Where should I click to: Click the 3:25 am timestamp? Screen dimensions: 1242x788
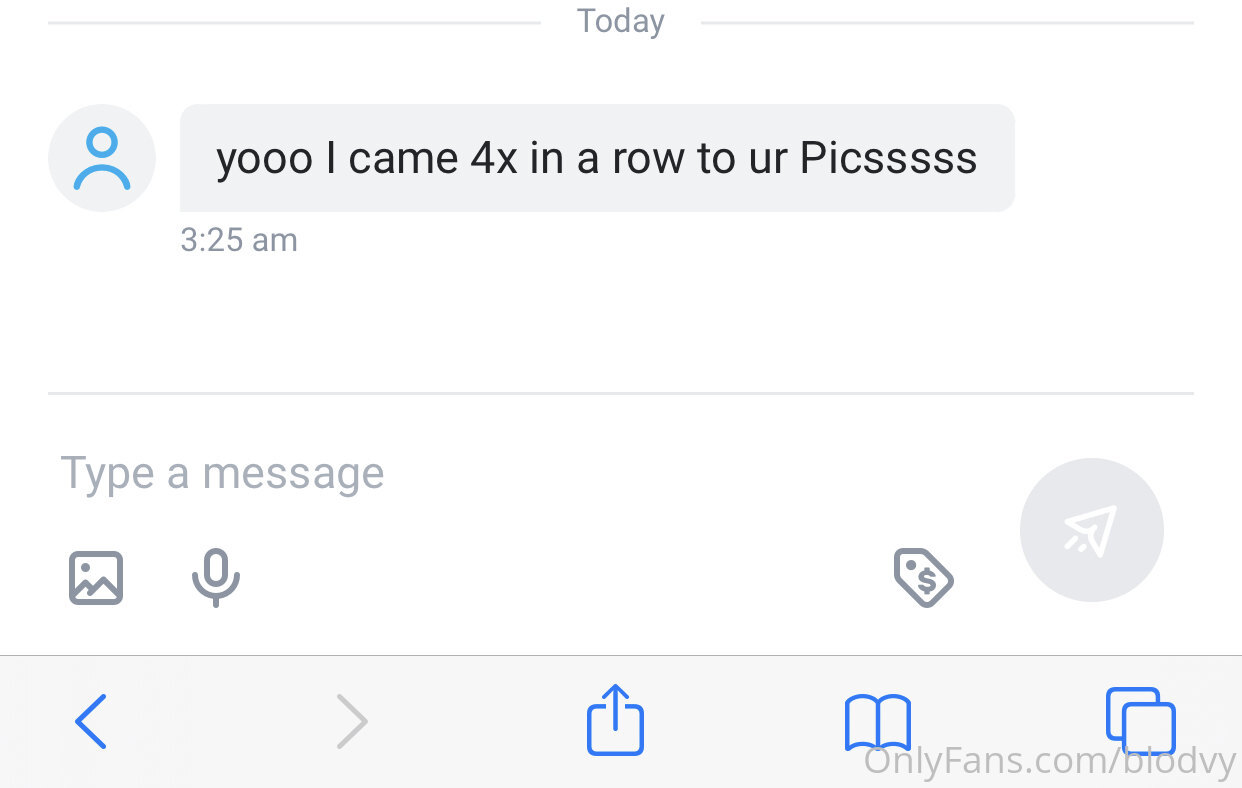[239, 240]
